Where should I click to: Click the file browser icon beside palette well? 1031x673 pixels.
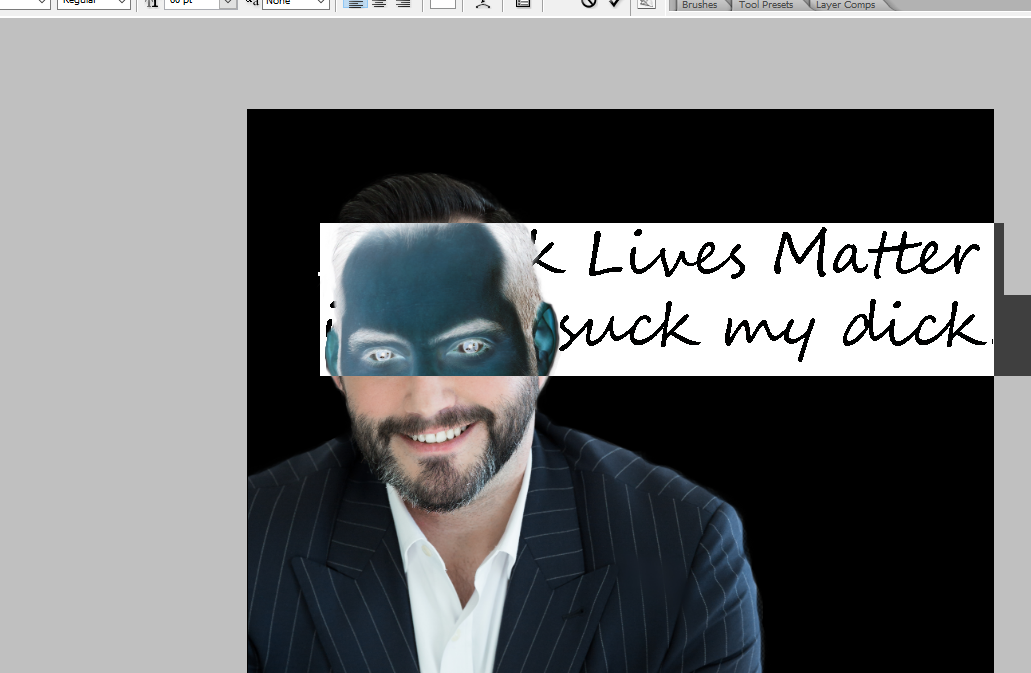[646, 3]
